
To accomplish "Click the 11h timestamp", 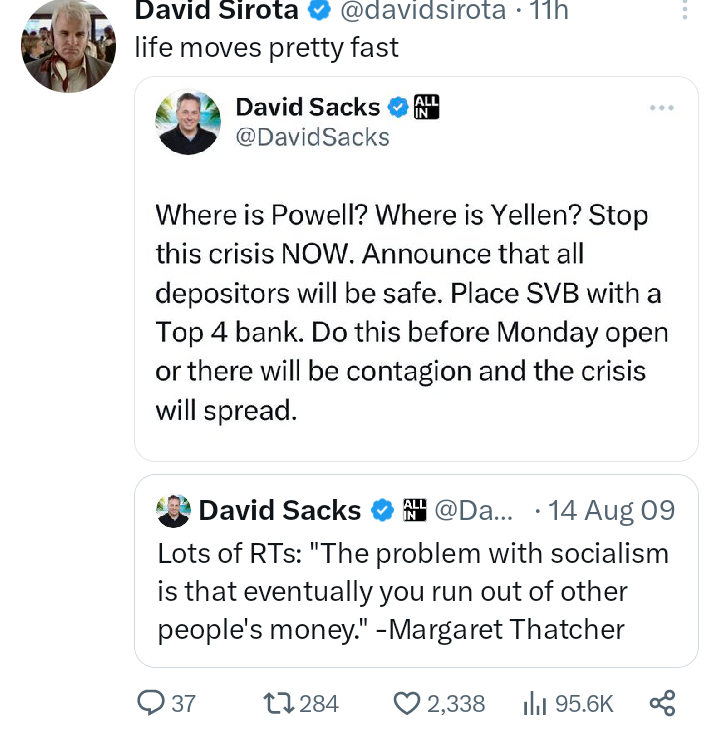I will (x=548, y=11).
